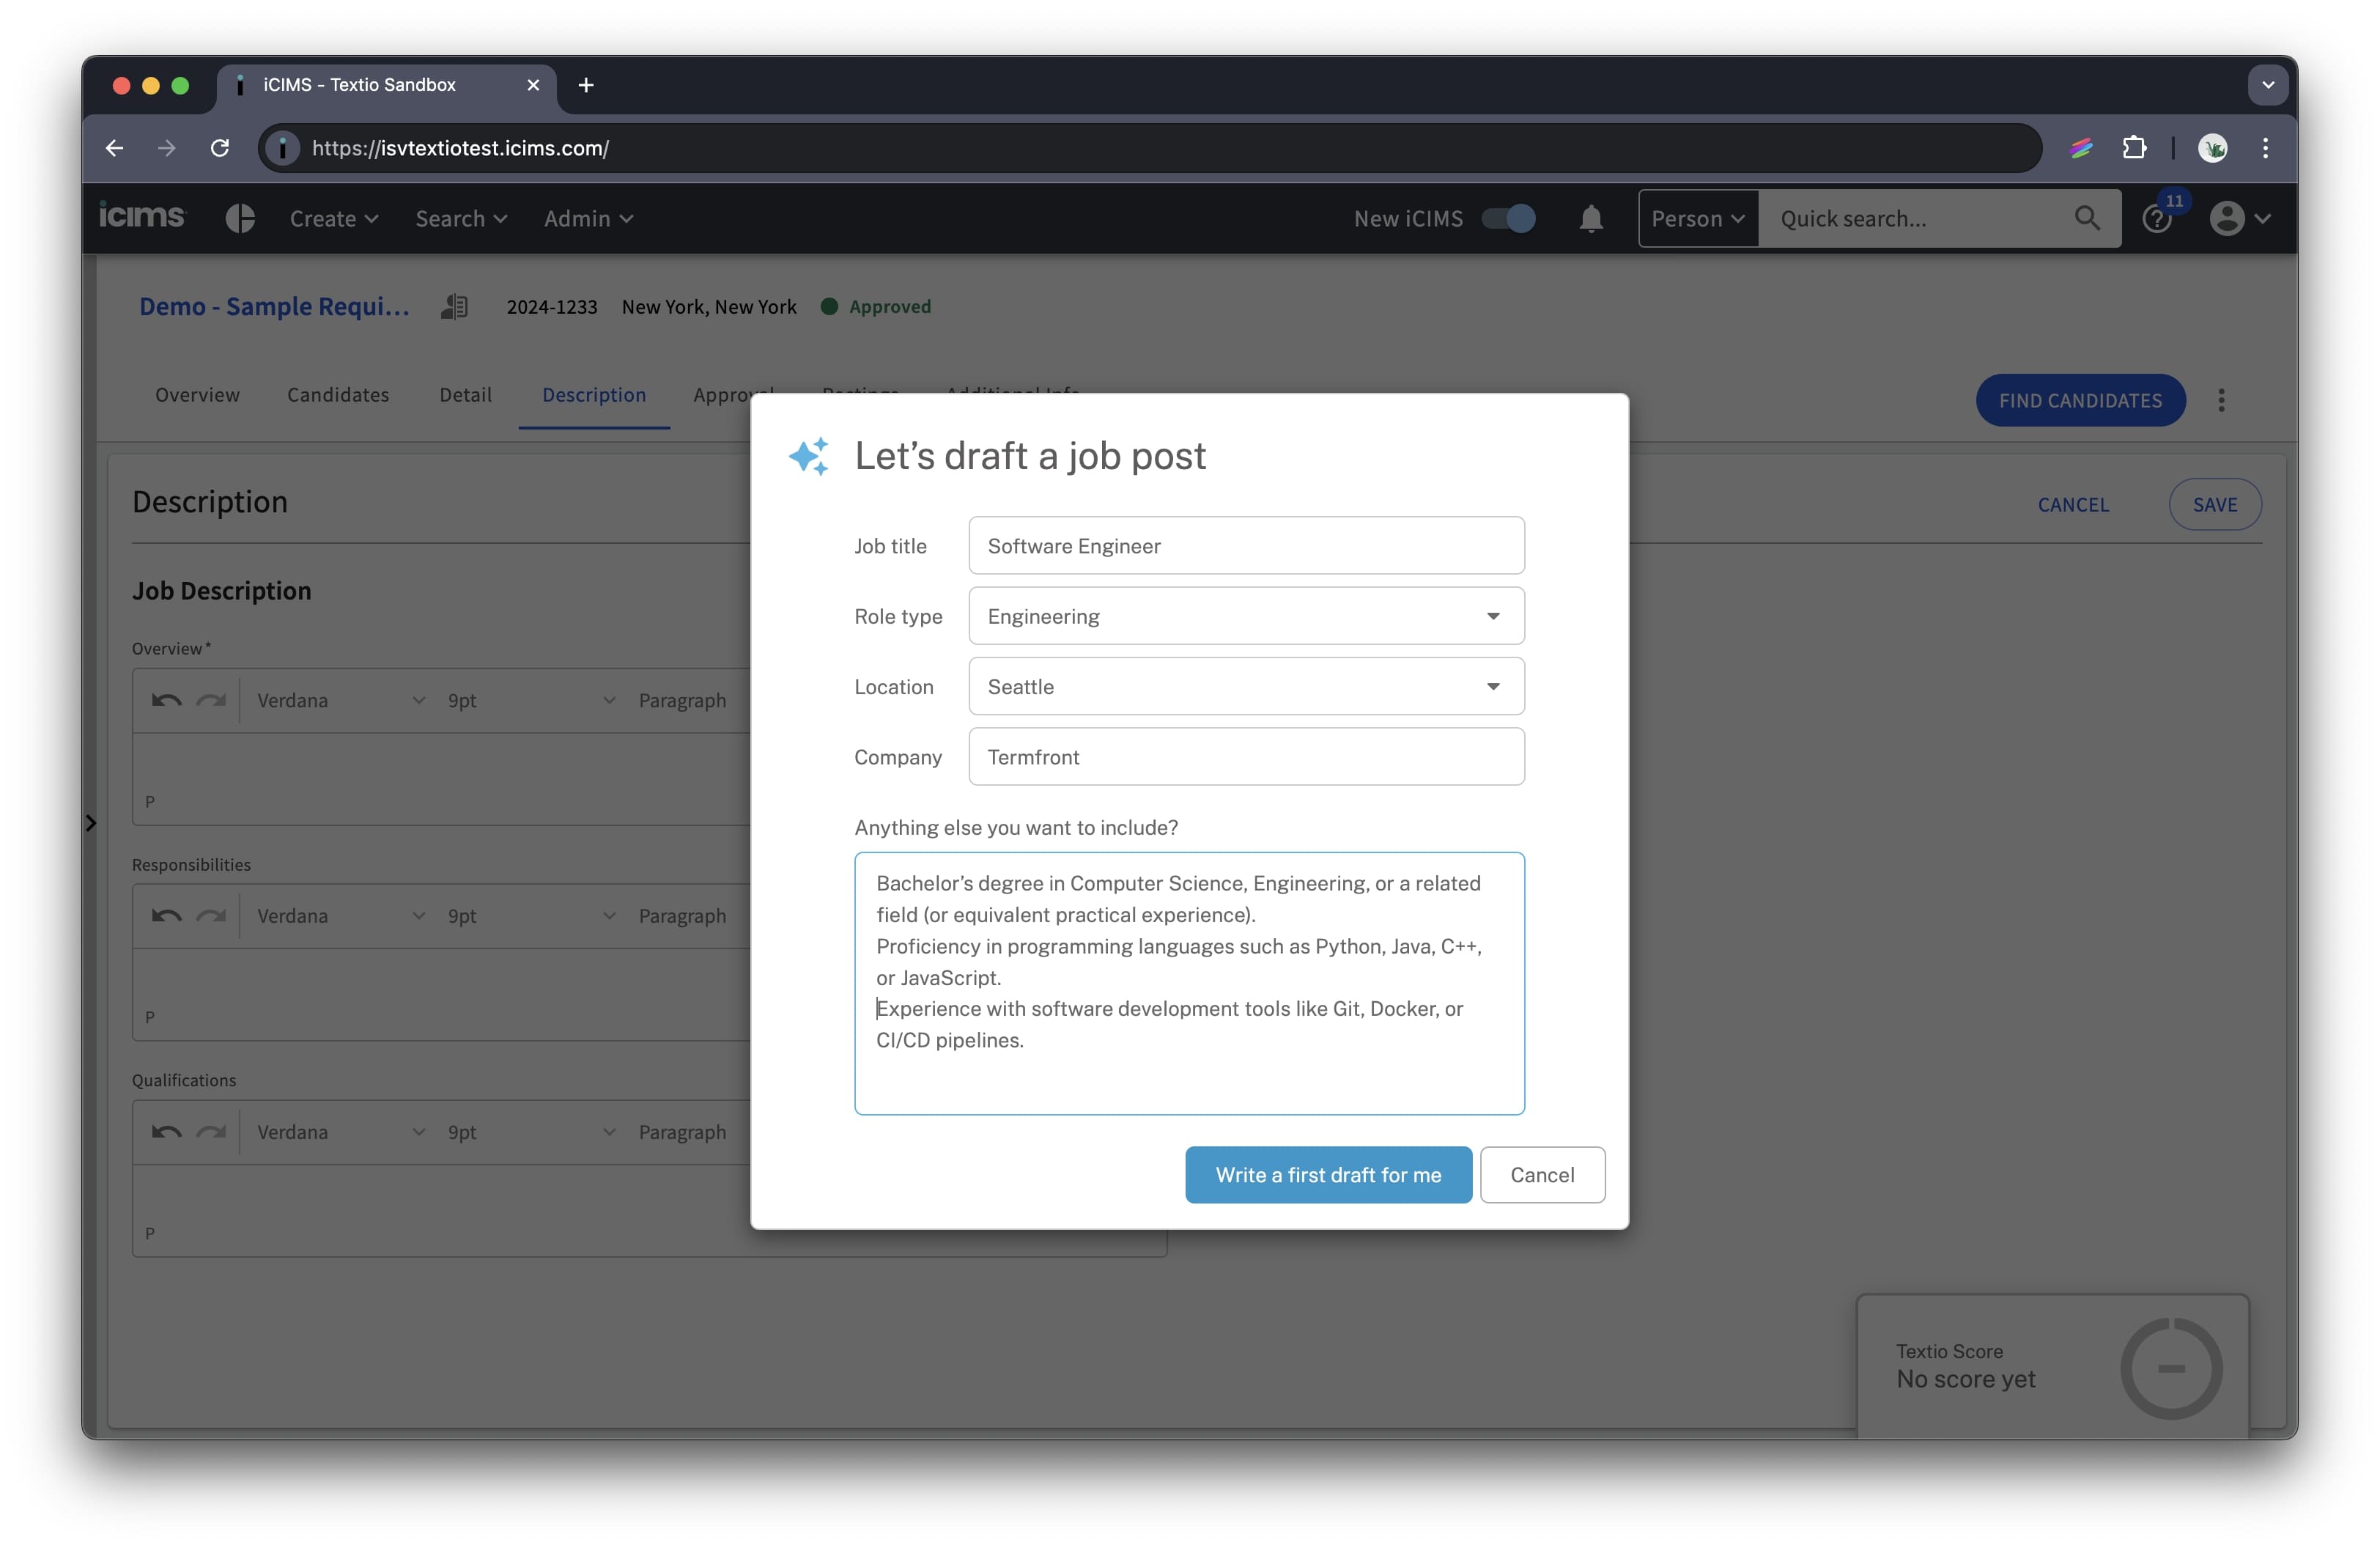This screenshot has height=1548, width=2380.
Task: Open the Role type dropdown
Action: click(x=1246, y=616)
